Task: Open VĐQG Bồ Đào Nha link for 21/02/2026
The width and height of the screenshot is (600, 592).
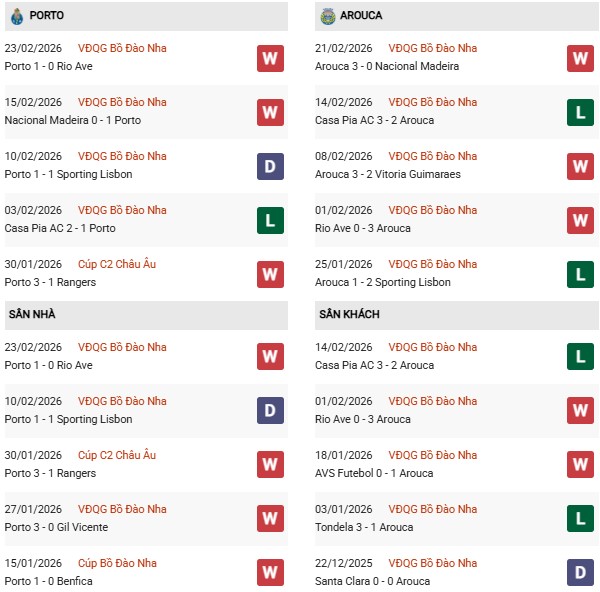Action: click(x=433, y=48)
